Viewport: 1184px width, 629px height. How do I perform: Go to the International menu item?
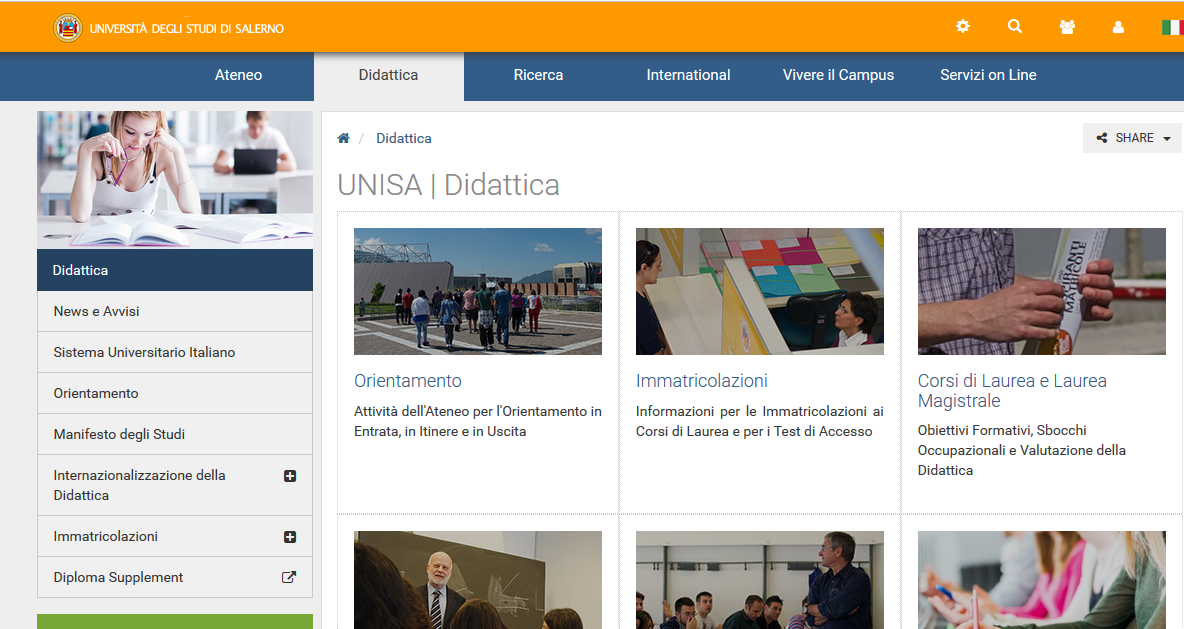688,75
